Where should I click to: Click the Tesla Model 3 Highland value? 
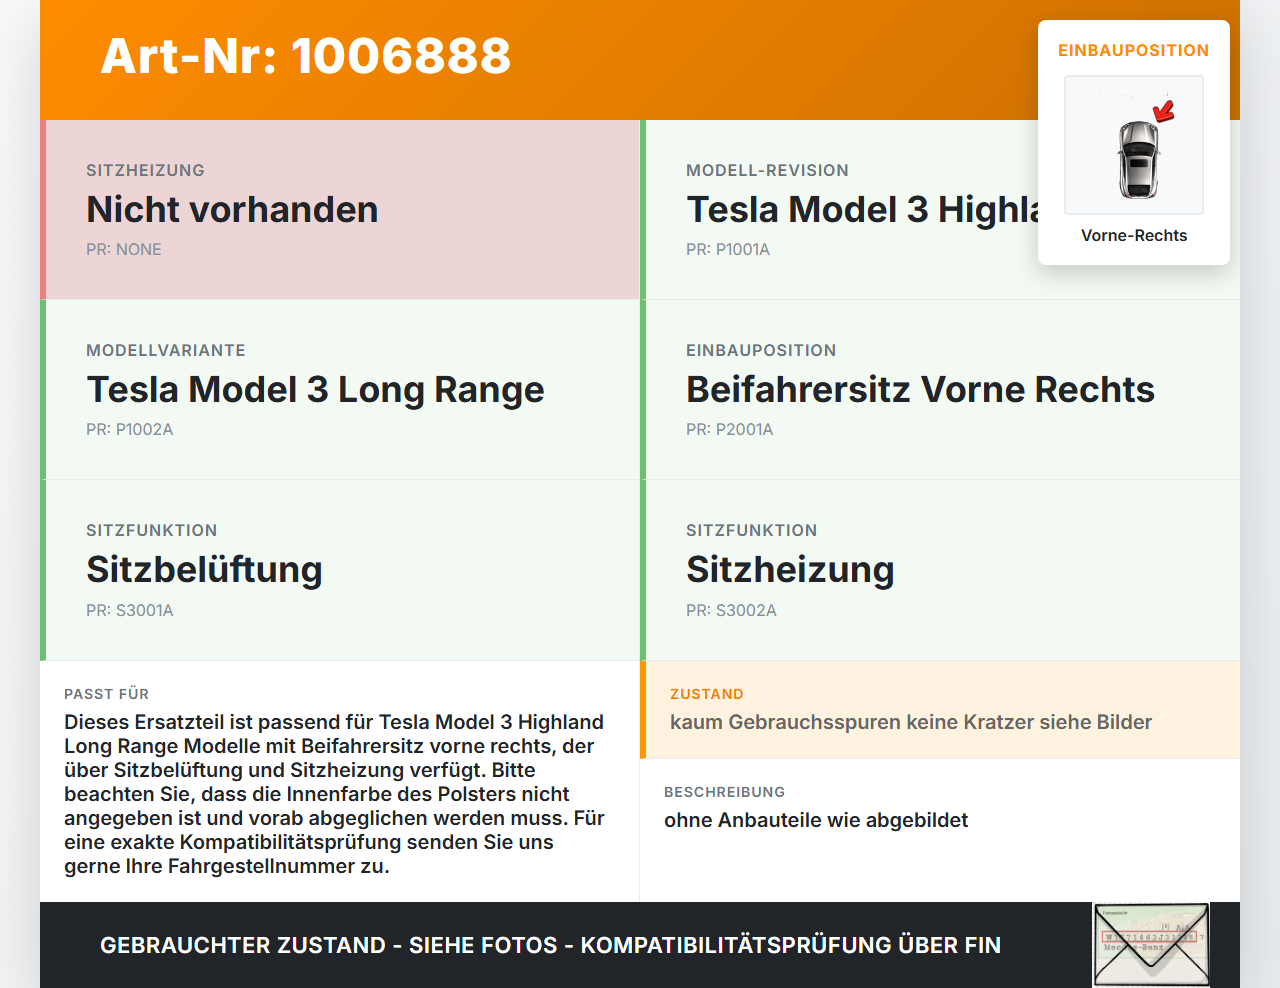coord(862,209)
